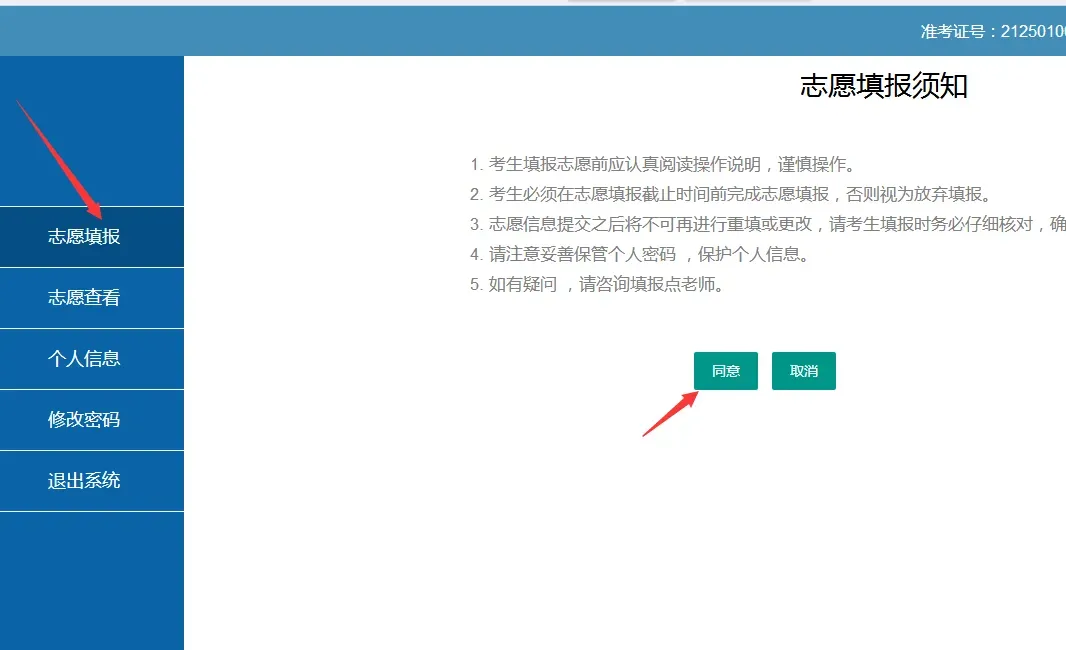Choose 退出系统 to log out
Viewport: 1066px width, 650px height.
92,481
